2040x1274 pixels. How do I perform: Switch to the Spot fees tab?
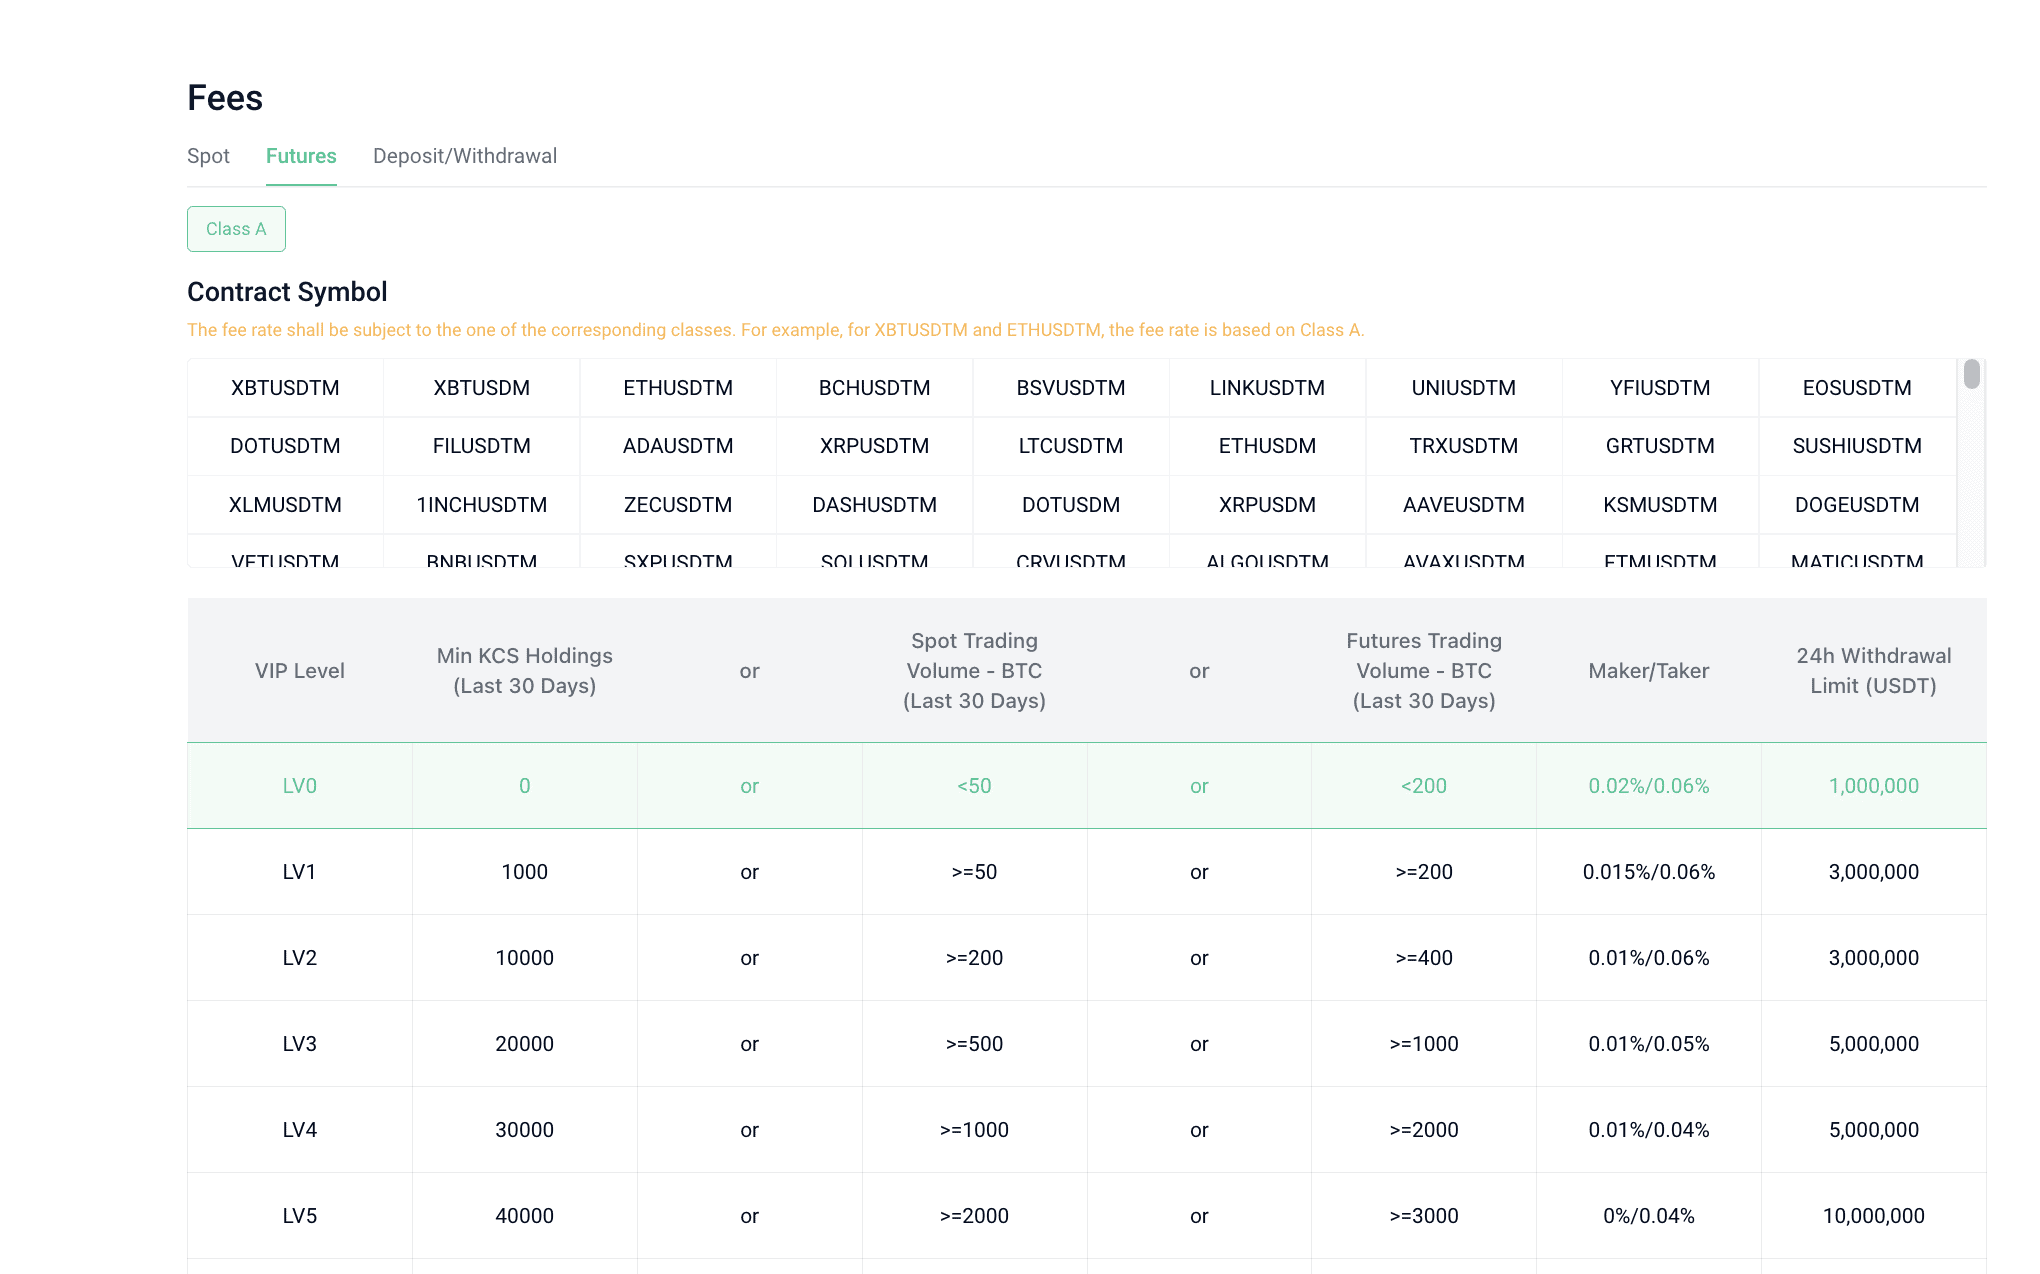208,156
